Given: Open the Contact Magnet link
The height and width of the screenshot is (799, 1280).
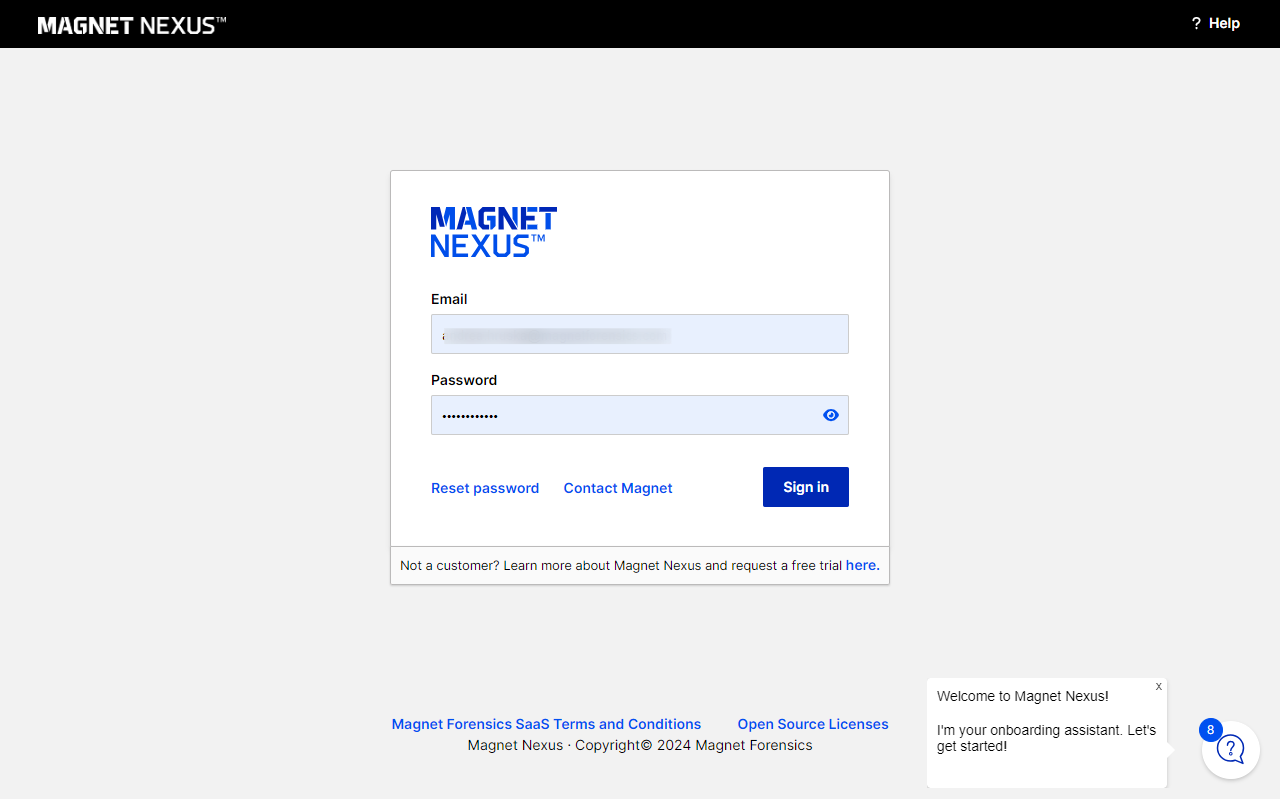Looking at the screenshot, I should [618, 488].
